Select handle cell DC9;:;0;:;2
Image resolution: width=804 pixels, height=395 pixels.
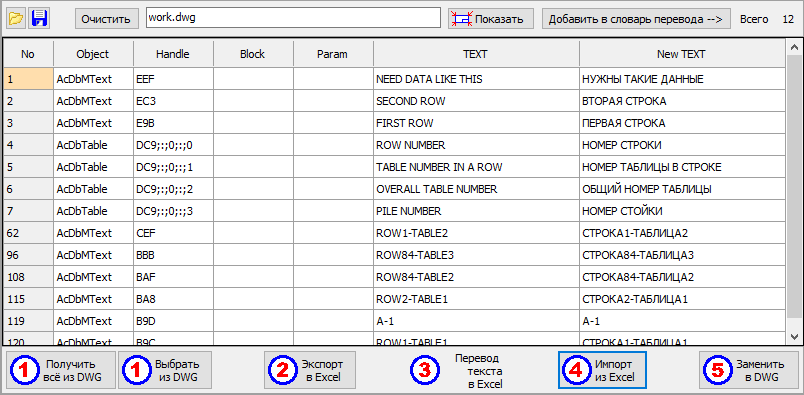pos(173,189)
